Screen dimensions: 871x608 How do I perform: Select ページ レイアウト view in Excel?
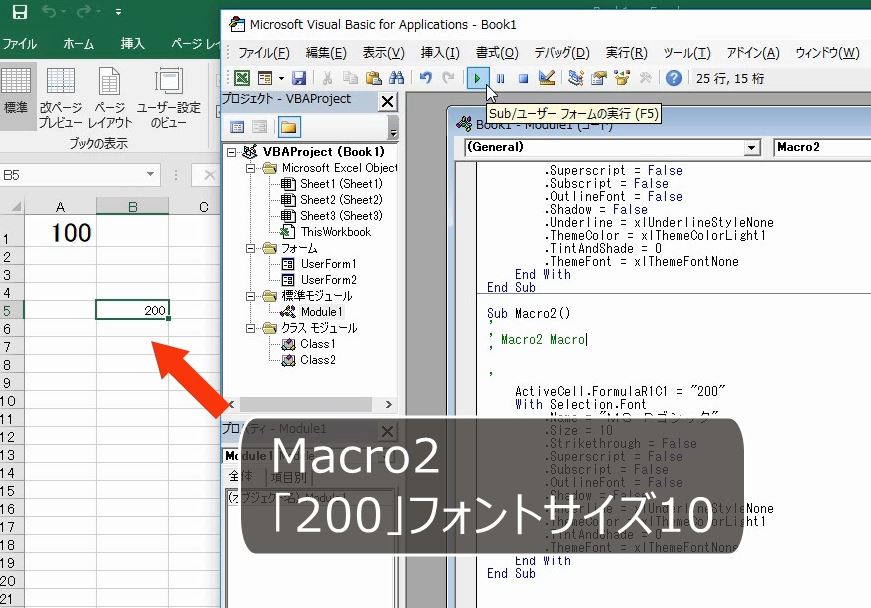109,97
